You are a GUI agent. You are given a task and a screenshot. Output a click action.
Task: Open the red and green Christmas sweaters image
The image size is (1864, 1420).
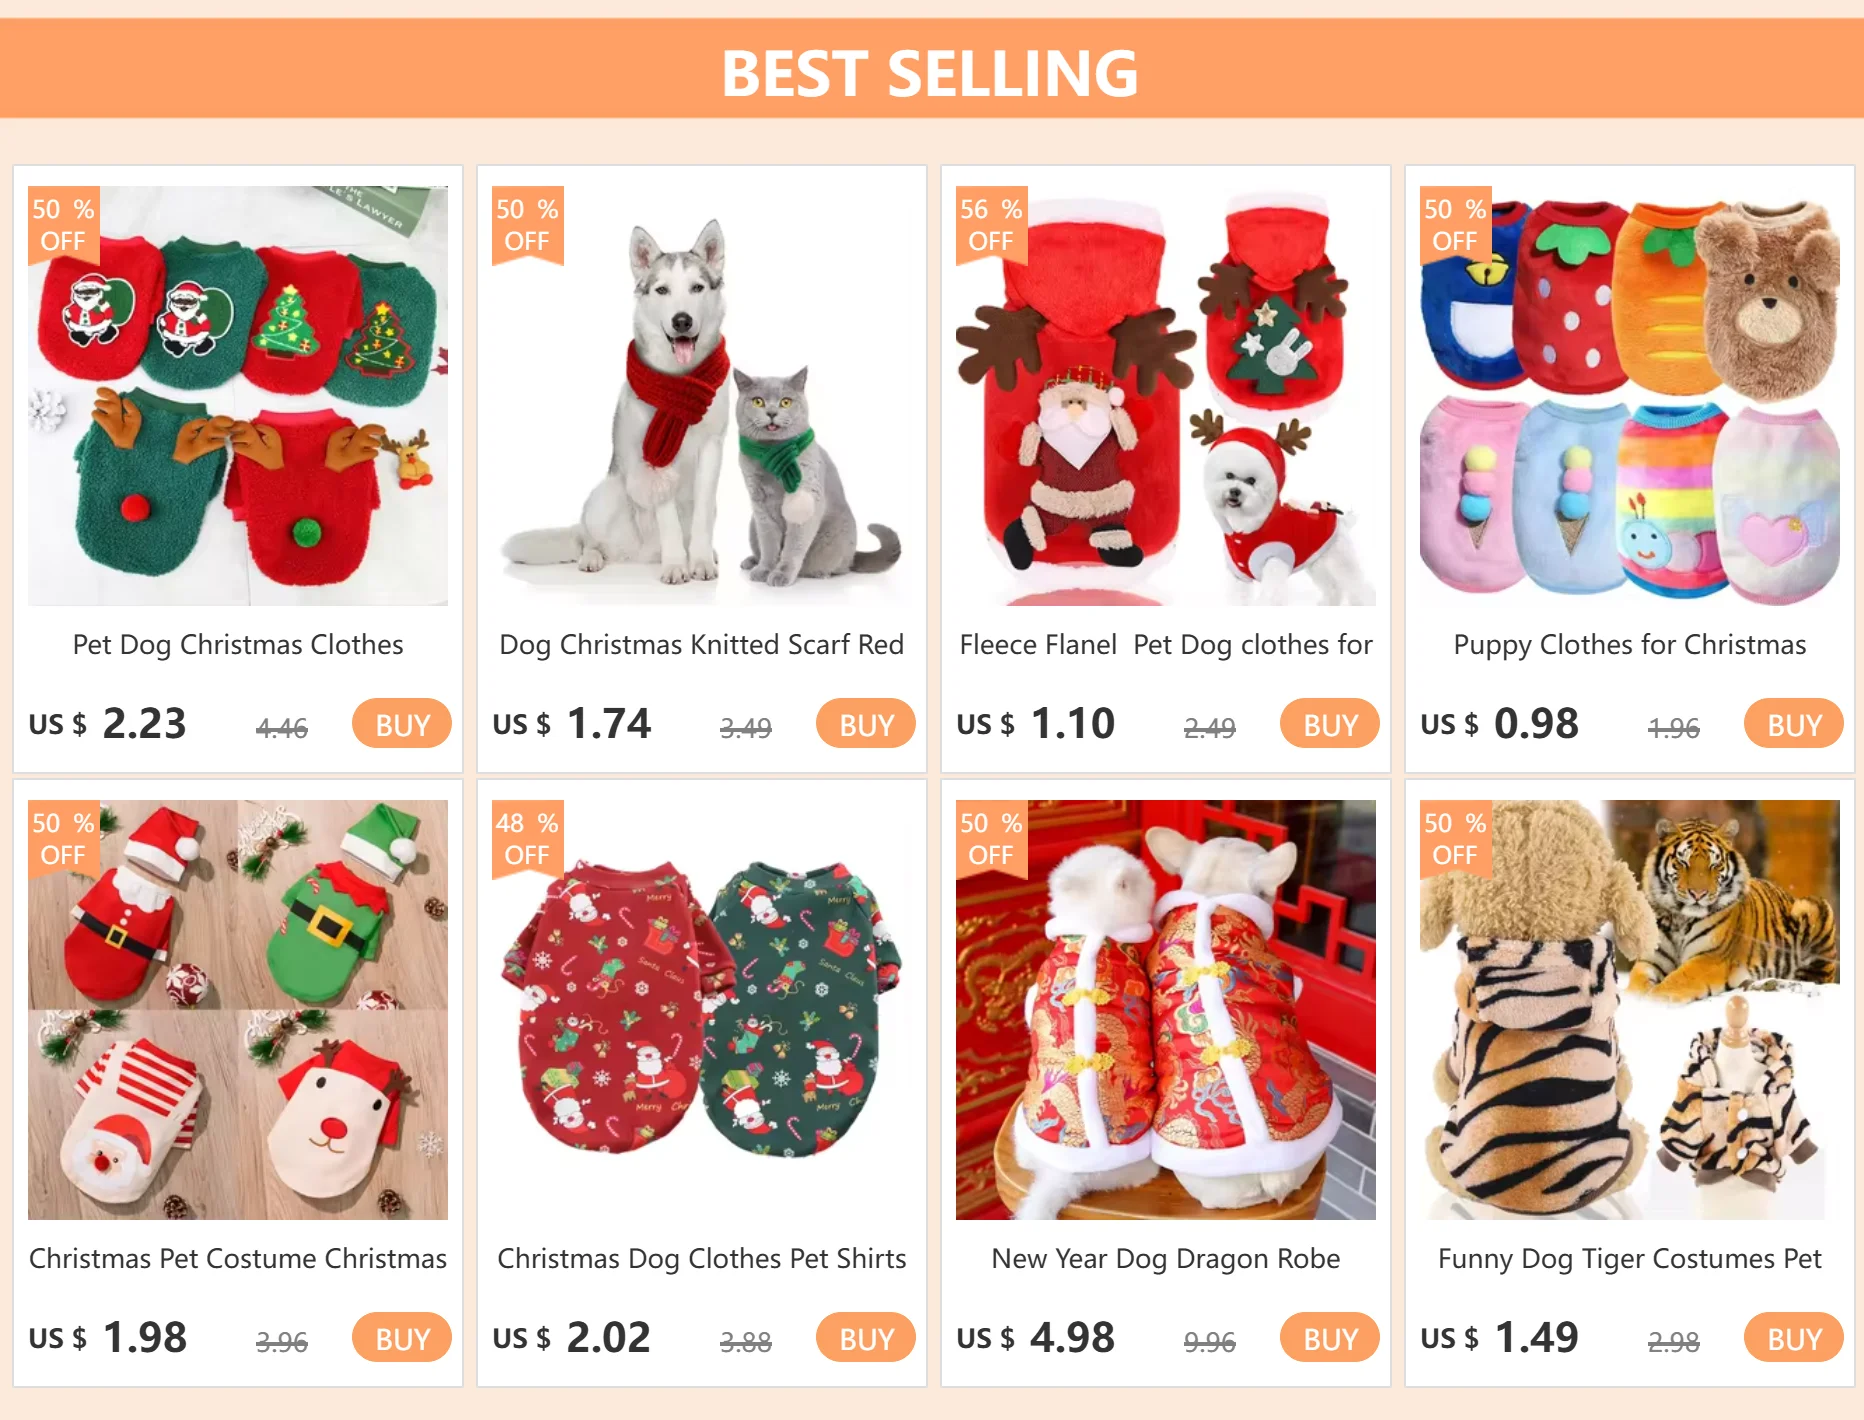pos(238,396)
